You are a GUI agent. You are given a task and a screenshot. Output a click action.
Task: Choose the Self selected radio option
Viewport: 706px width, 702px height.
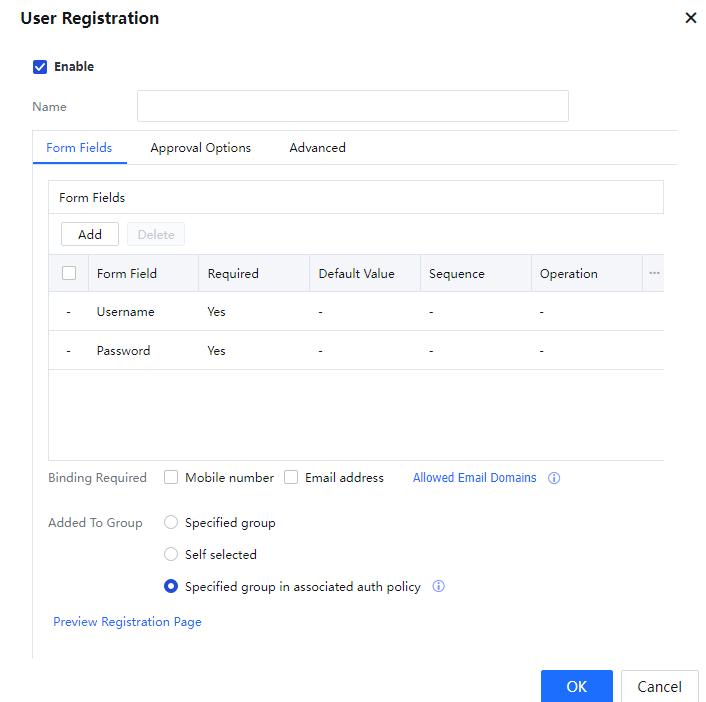tap(171, 555)
